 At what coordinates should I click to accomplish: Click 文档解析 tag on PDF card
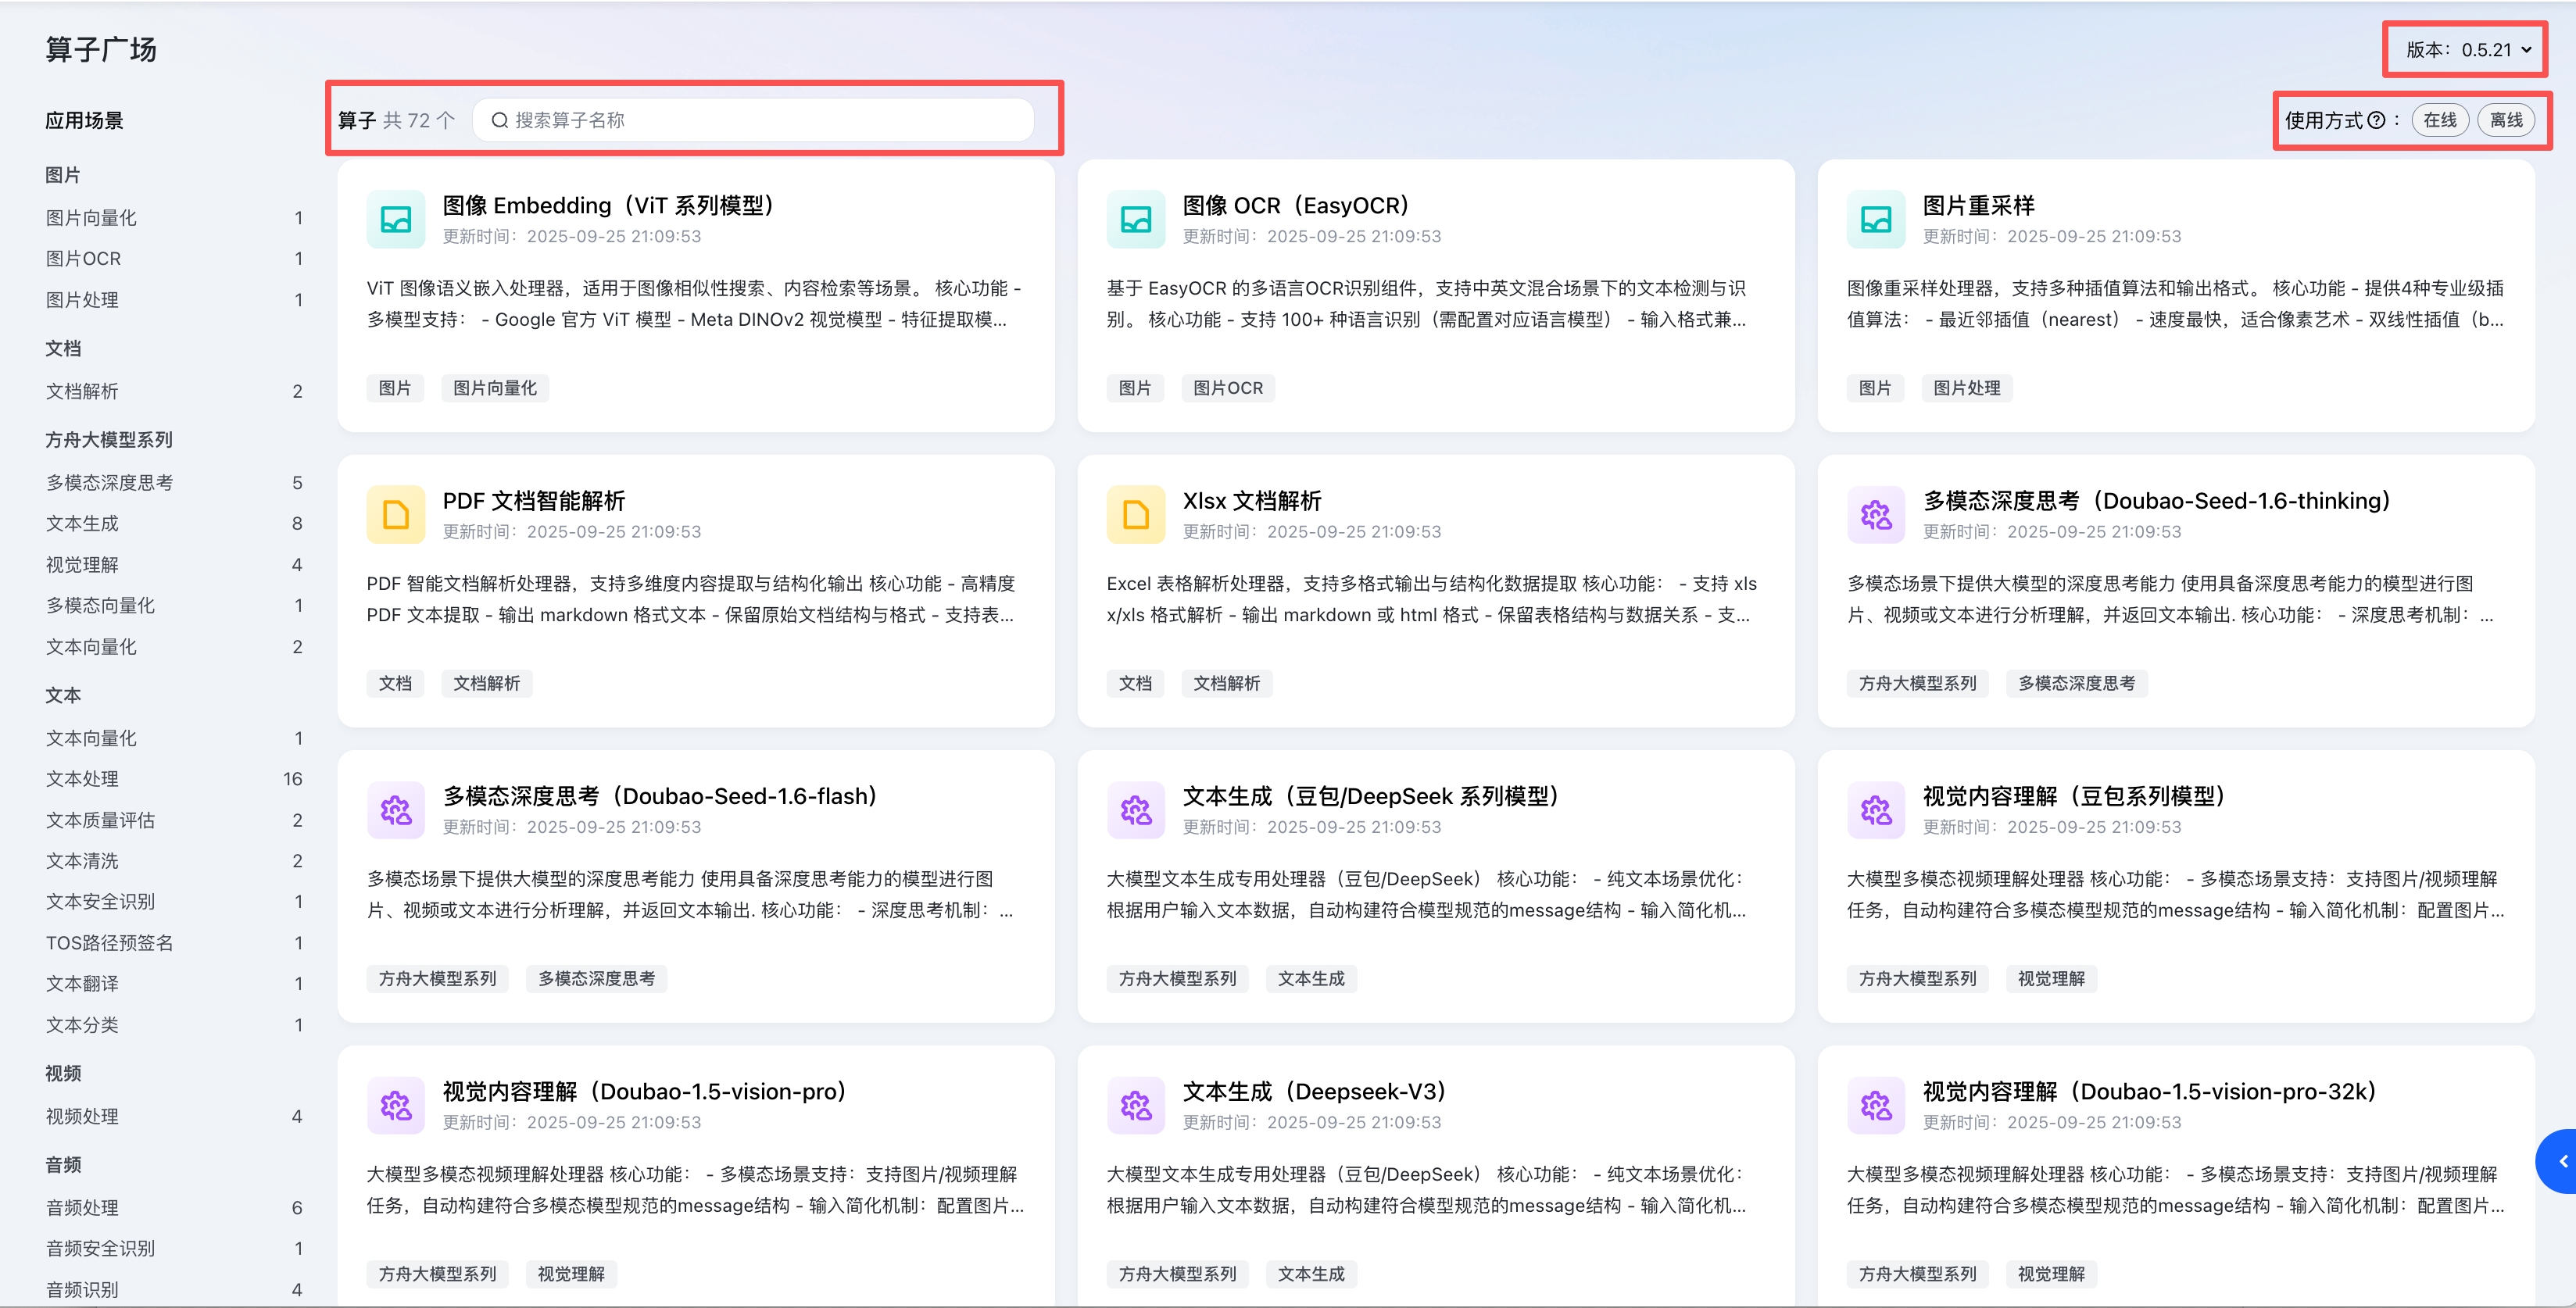click(x=486, y=683)
